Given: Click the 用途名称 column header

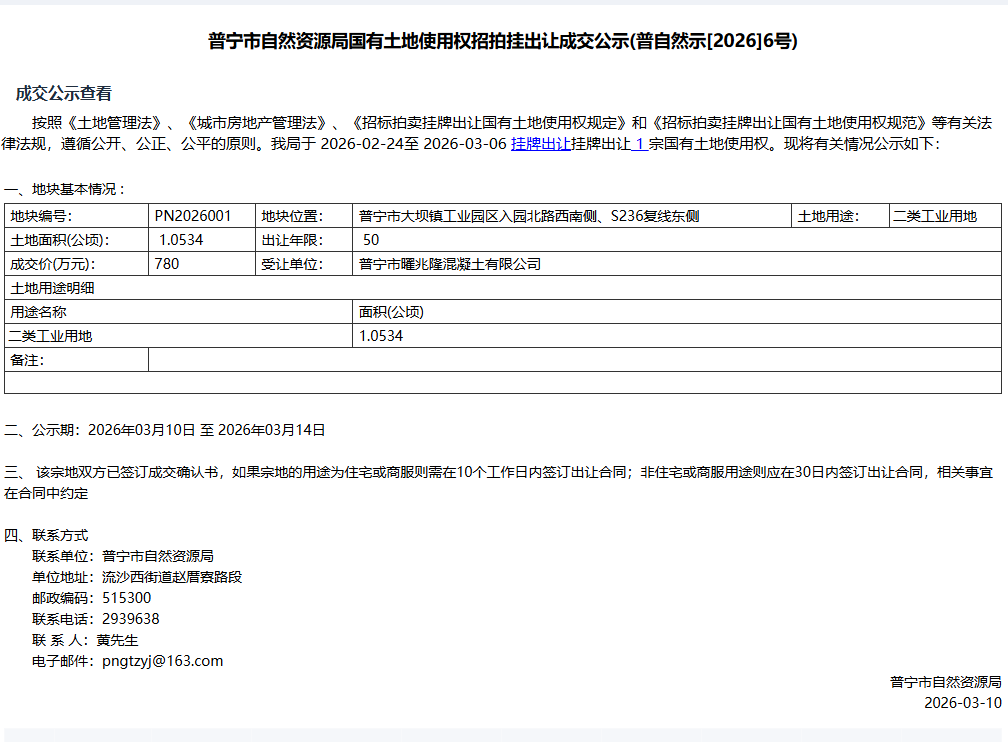Looking at the screenshot, I should 38,312.
